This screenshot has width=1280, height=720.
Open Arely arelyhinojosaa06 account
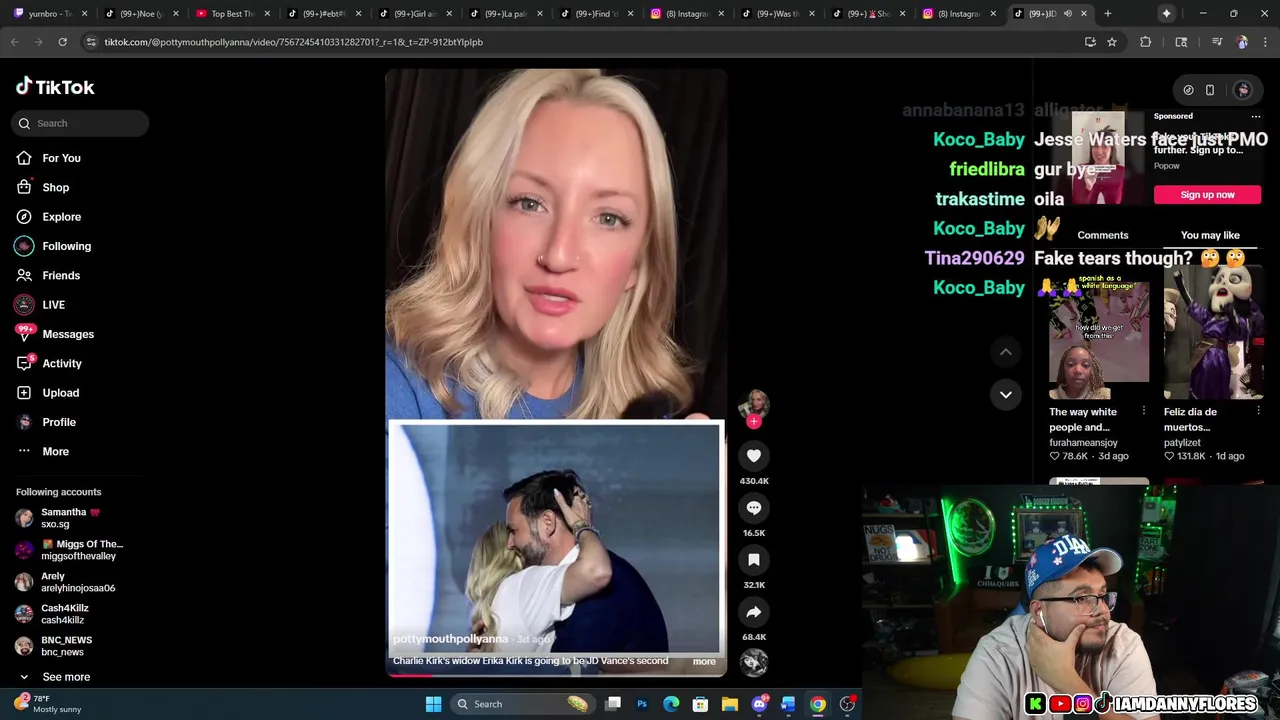66,582
